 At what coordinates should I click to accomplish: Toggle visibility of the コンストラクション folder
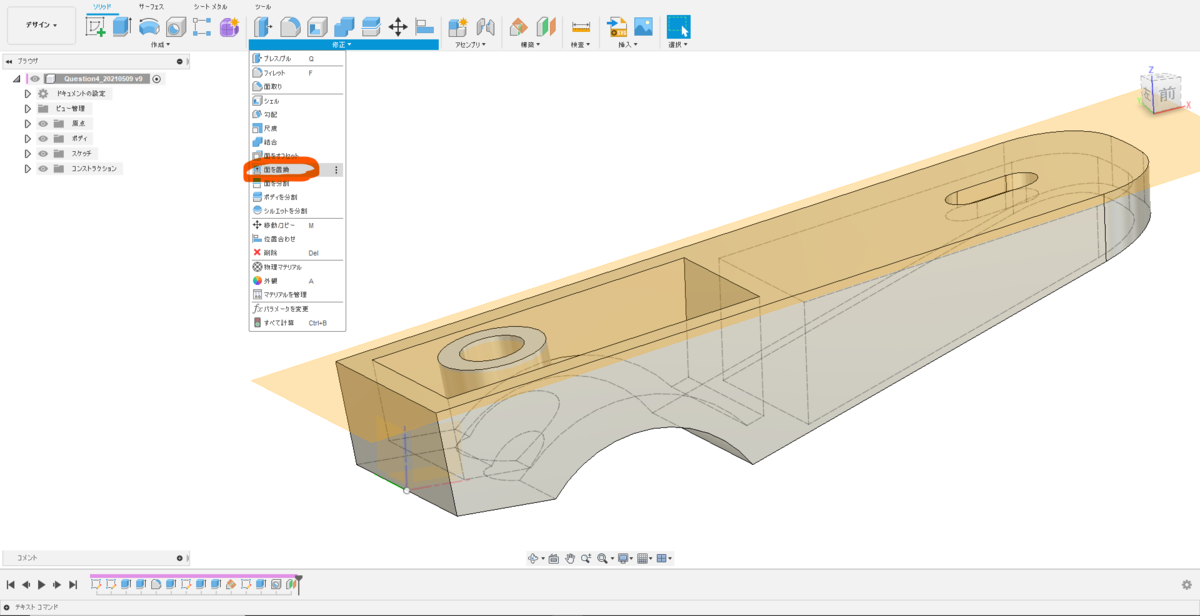[43, 168]
